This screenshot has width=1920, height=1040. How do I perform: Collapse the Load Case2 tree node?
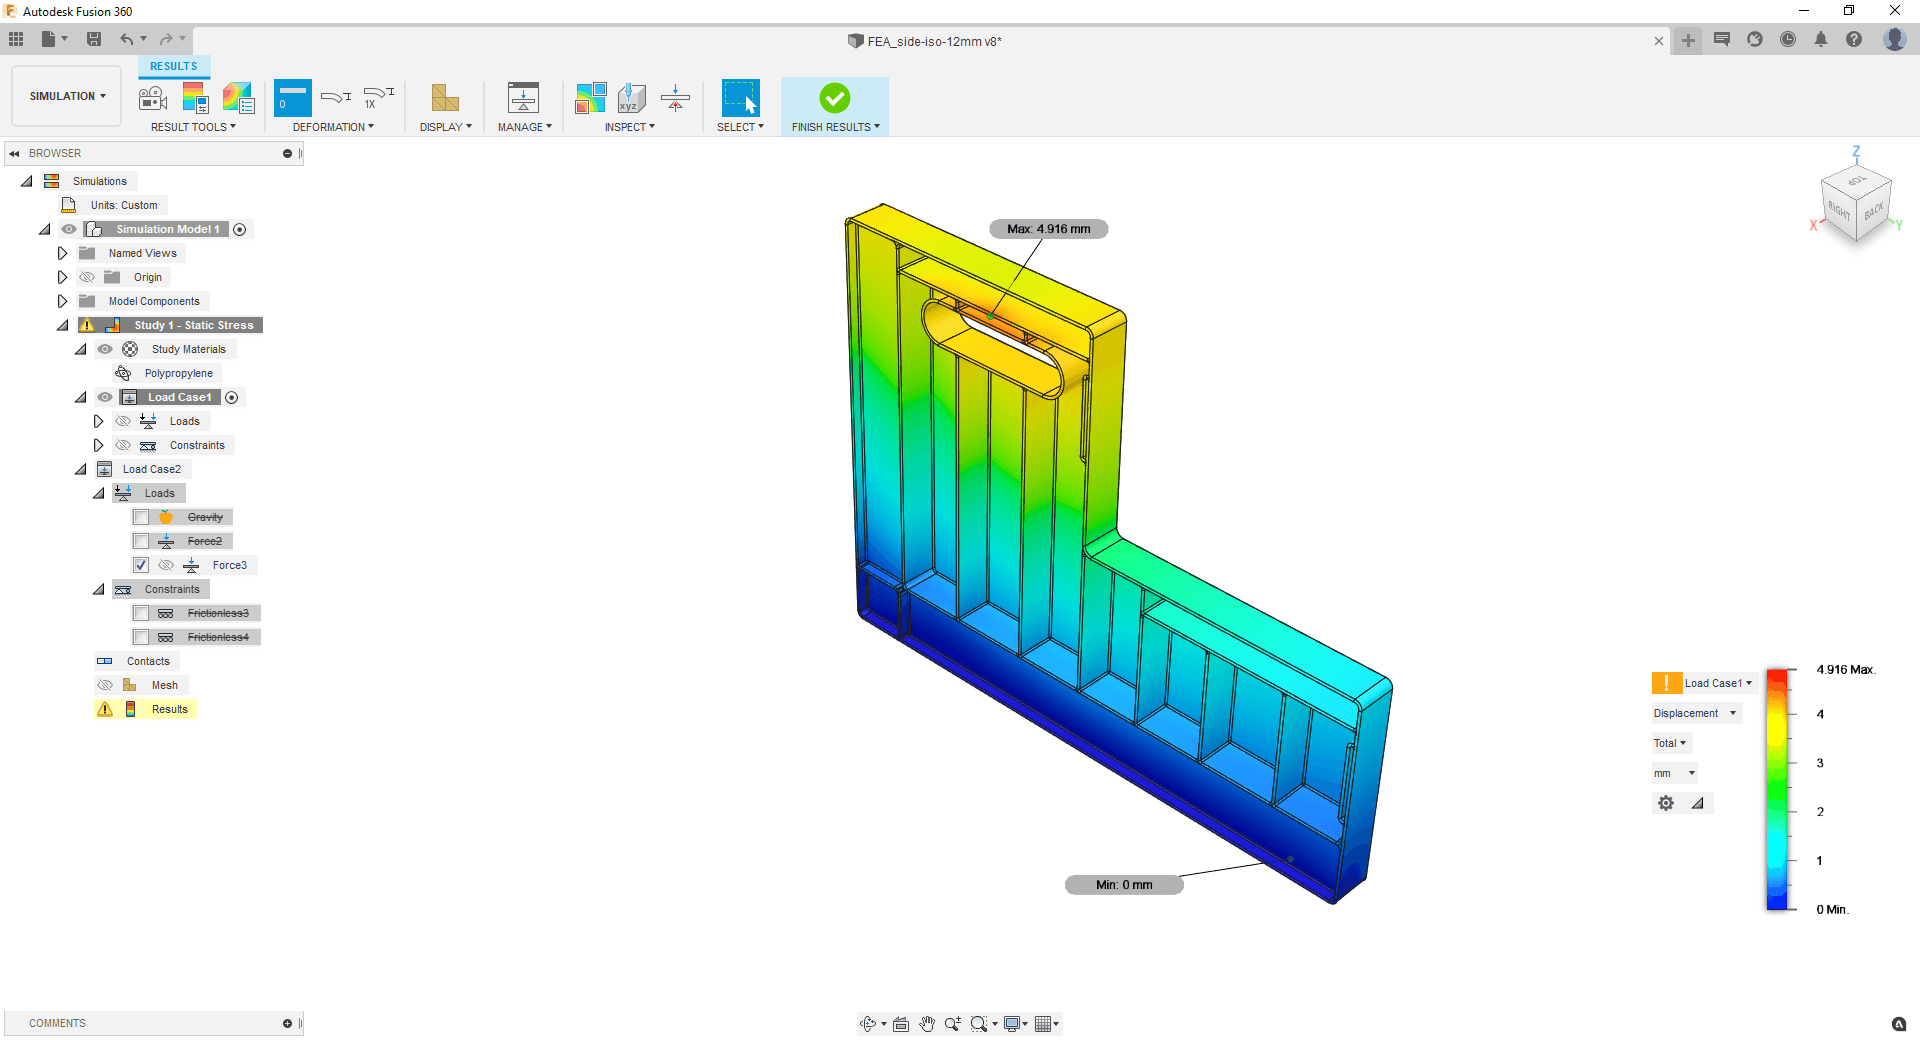click(81, 469)
